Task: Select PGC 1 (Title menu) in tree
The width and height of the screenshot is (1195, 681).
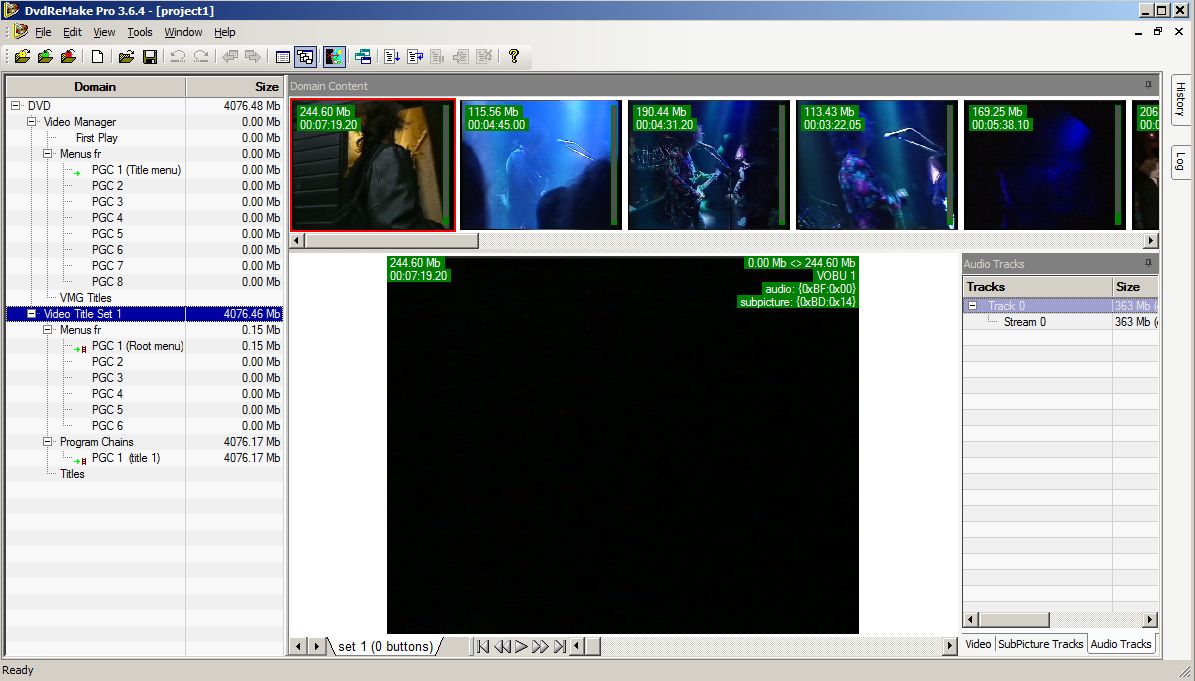Action: tap(136, 170)
